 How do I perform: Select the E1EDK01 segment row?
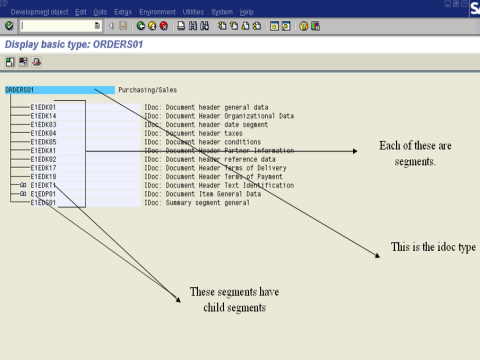click(x=43, y=107)
